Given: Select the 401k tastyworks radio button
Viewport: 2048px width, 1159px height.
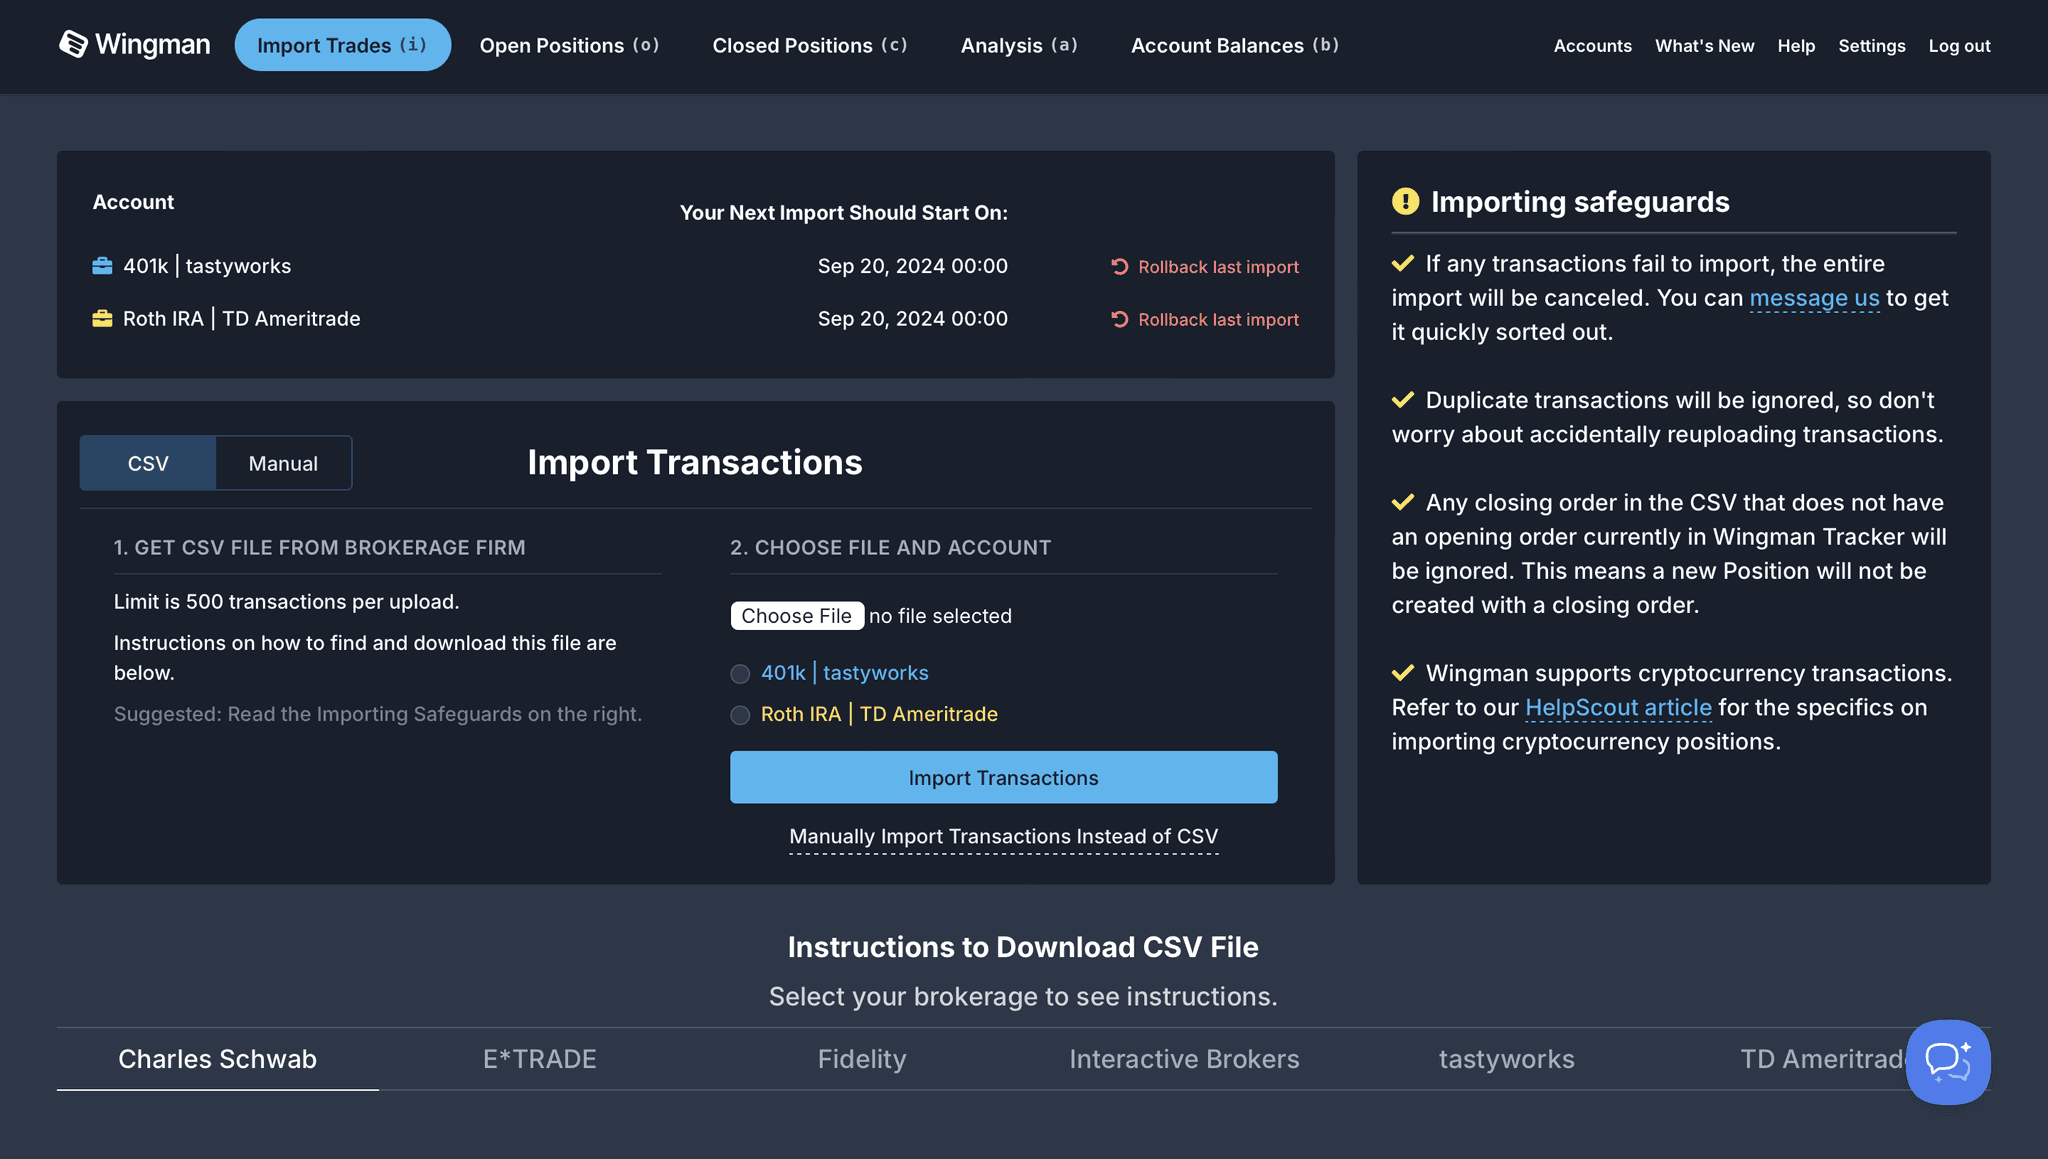Looking at the screenshot, I should point(740,673).
